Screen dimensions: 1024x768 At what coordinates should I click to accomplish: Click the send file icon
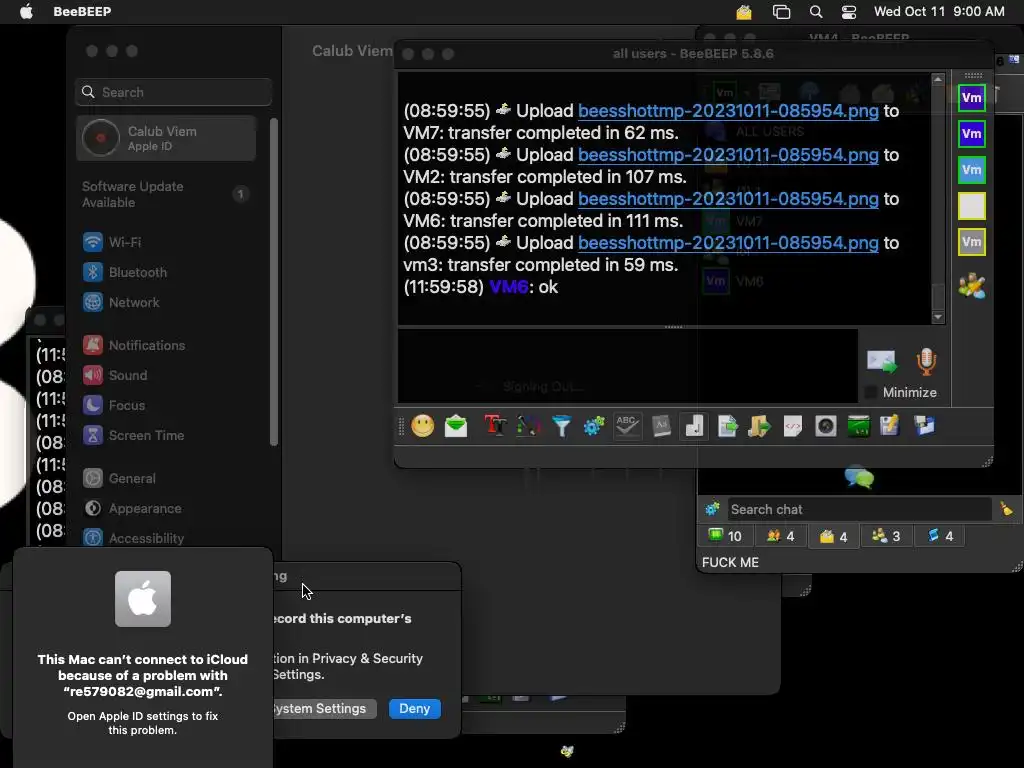click(727, 426)
